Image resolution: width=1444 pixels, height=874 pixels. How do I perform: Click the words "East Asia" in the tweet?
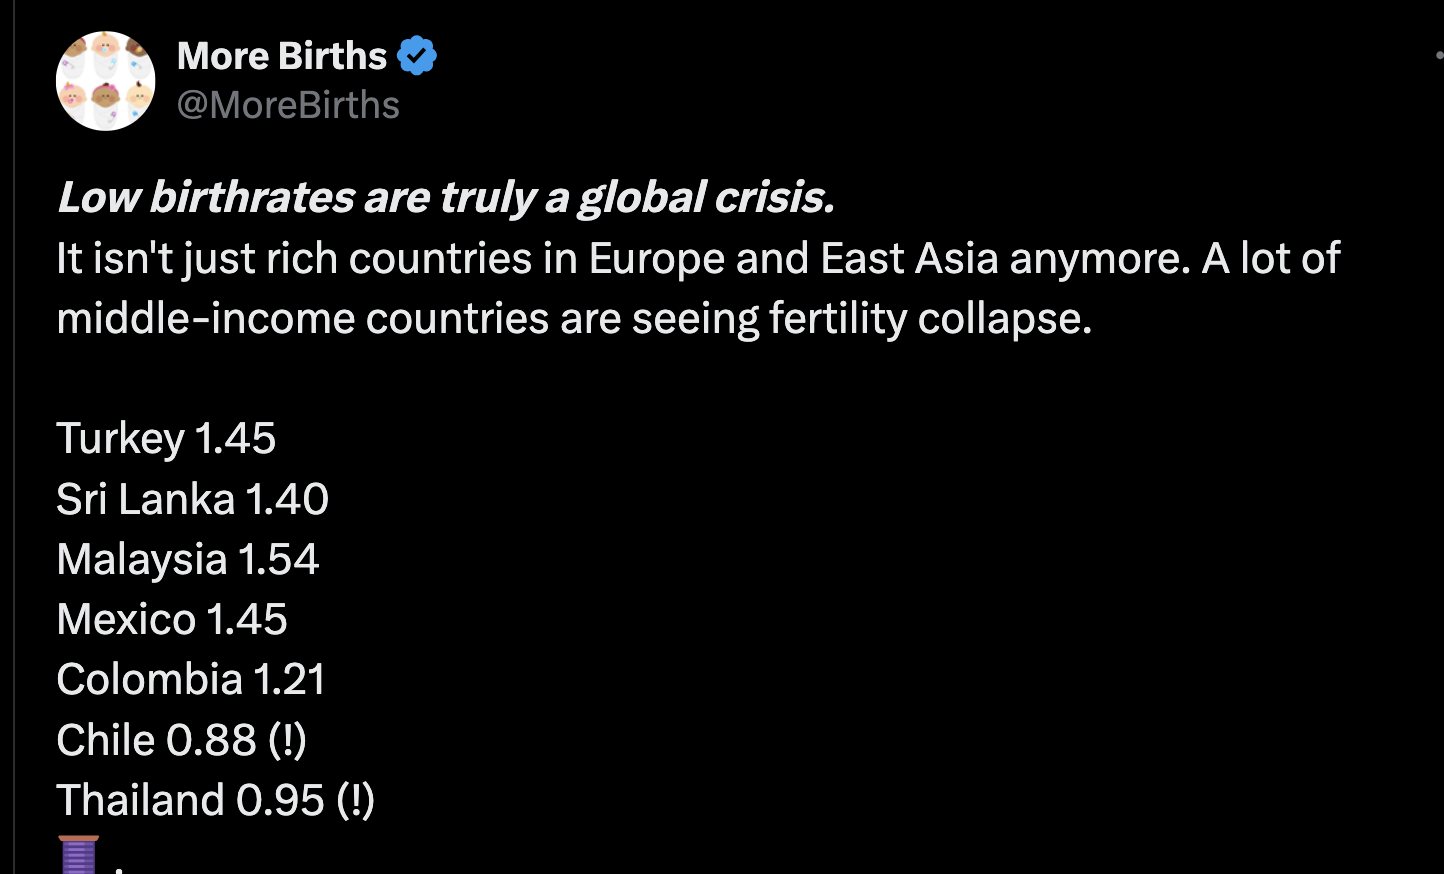pos(909,258)
